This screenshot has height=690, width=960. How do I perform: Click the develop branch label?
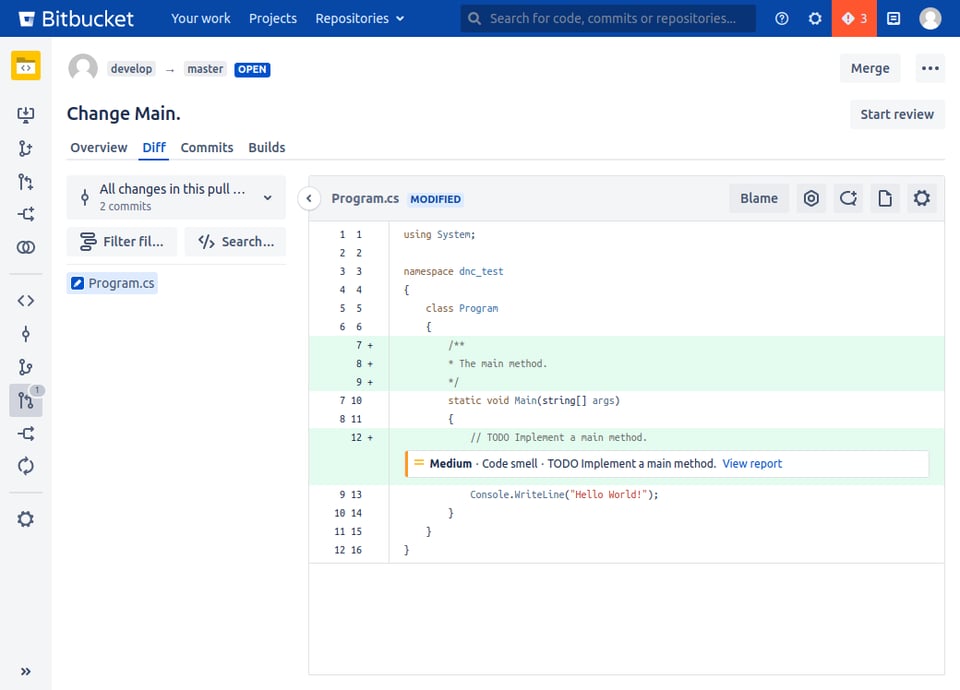pyautogui.click(x=132, y=69)
